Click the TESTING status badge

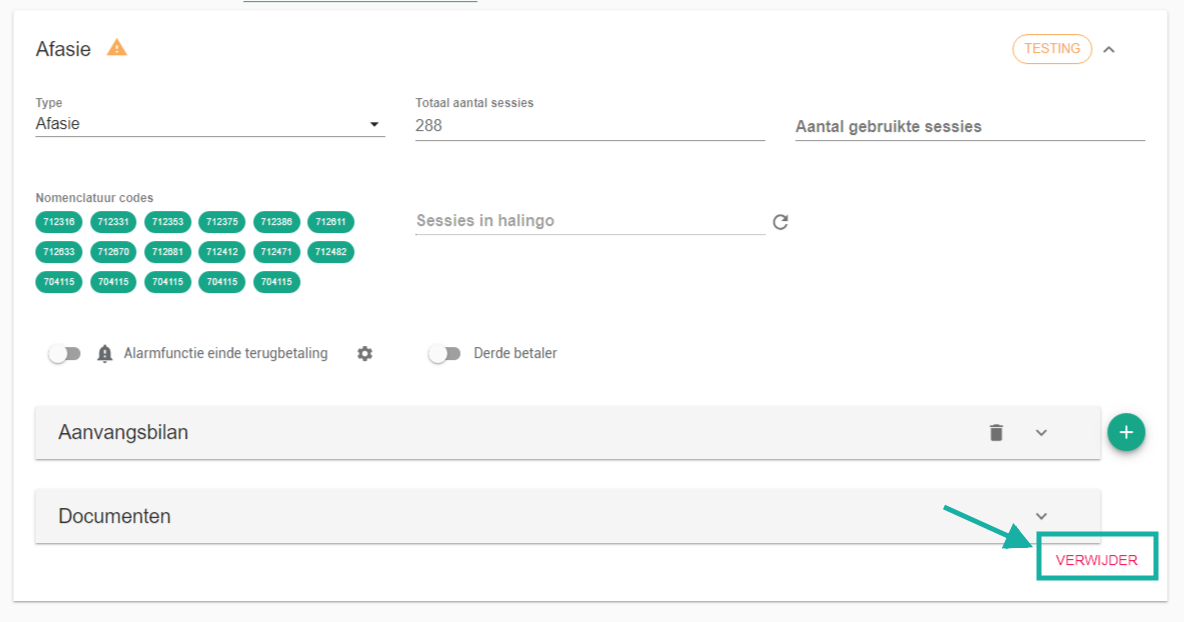click(x=1052, y=49)
